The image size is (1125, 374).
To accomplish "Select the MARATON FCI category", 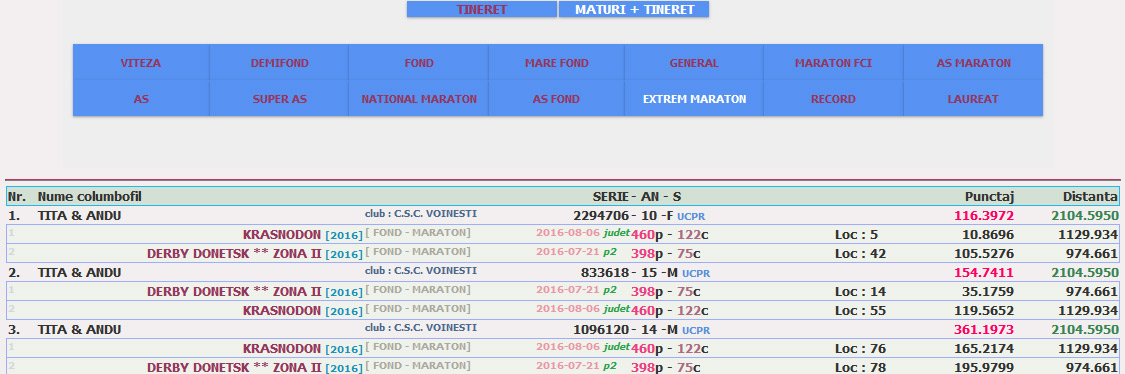I will [833, 63].
